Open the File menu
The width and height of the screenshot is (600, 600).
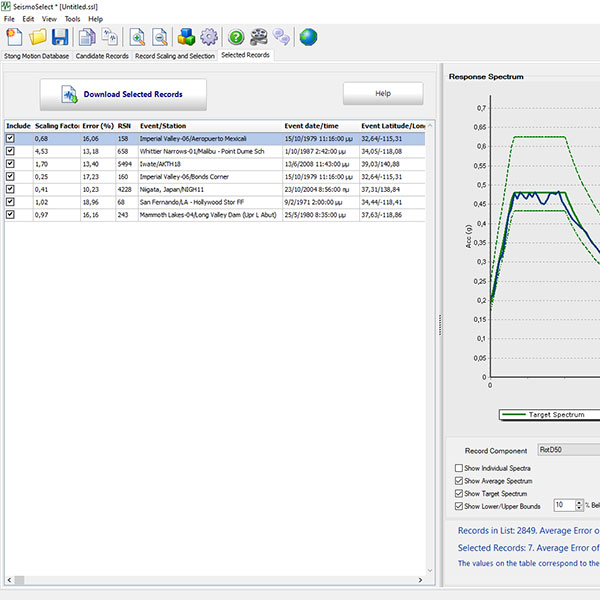[x=9, y=19]
